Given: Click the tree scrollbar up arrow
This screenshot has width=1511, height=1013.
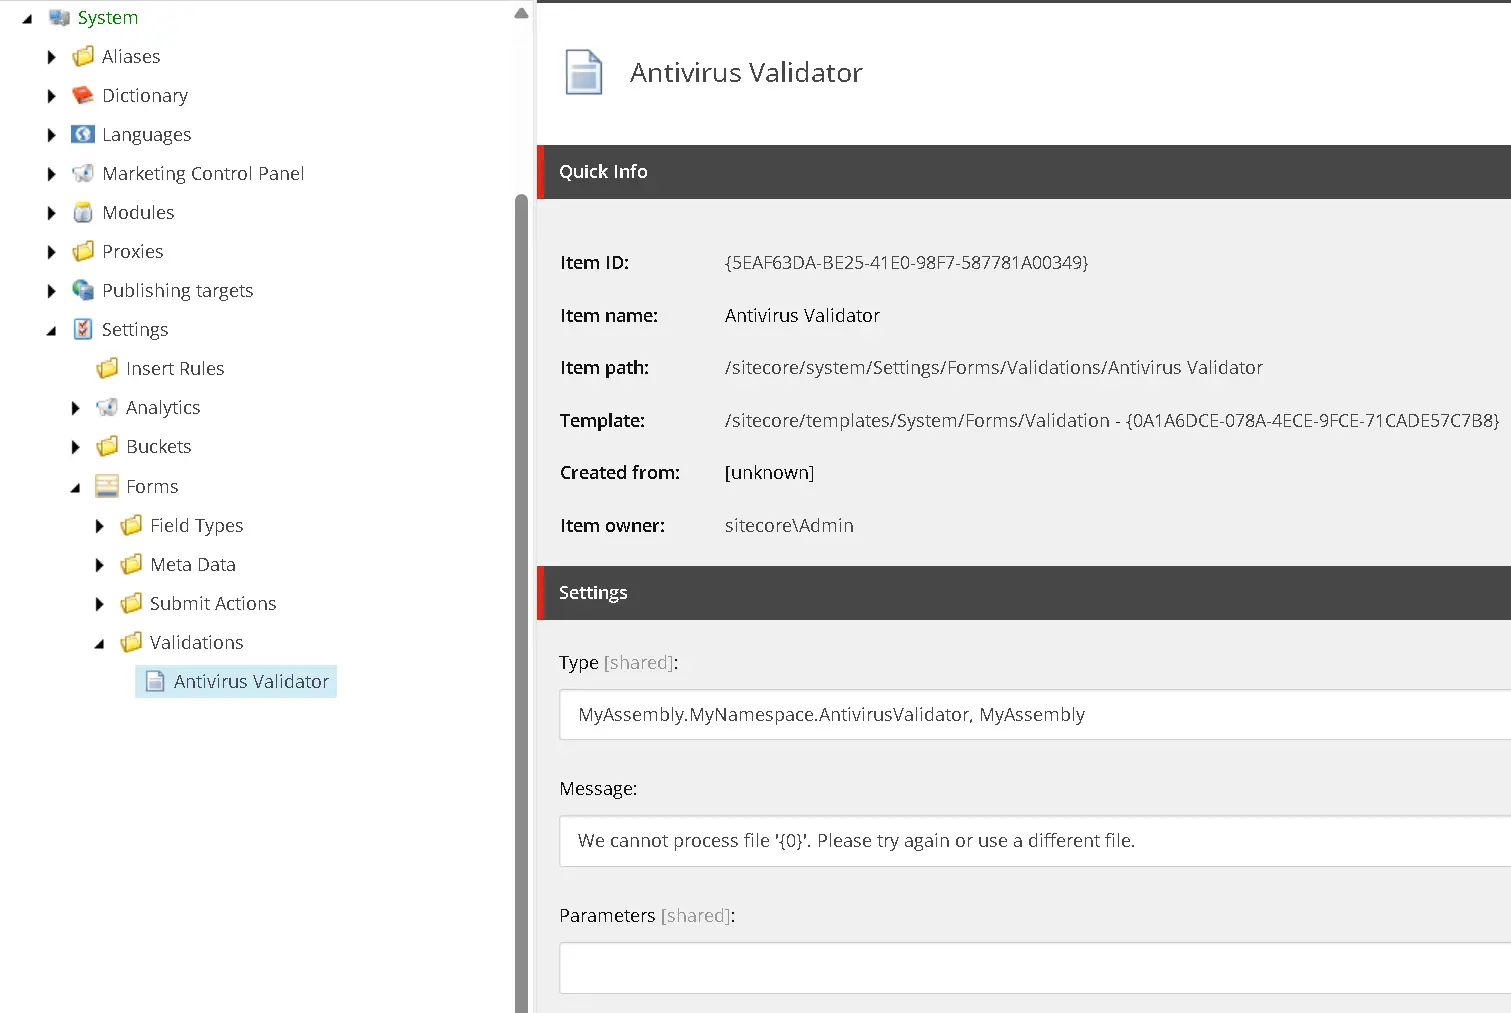Looking at the screenshot, I should point(521,13).
